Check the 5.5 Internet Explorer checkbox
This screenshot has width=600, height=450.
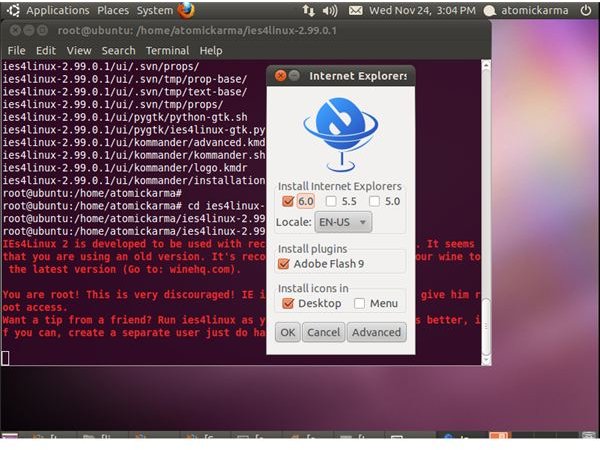331,201
